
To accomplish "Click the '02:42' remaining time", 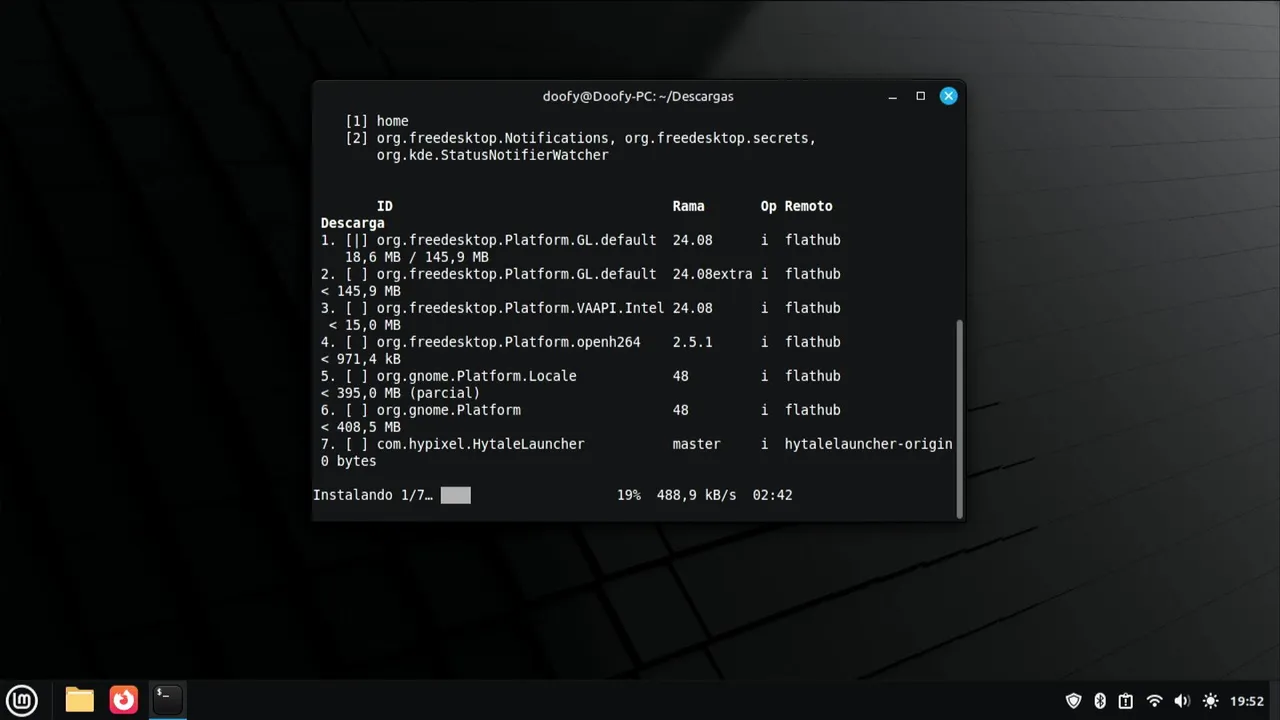I will [x=772, y=495].
